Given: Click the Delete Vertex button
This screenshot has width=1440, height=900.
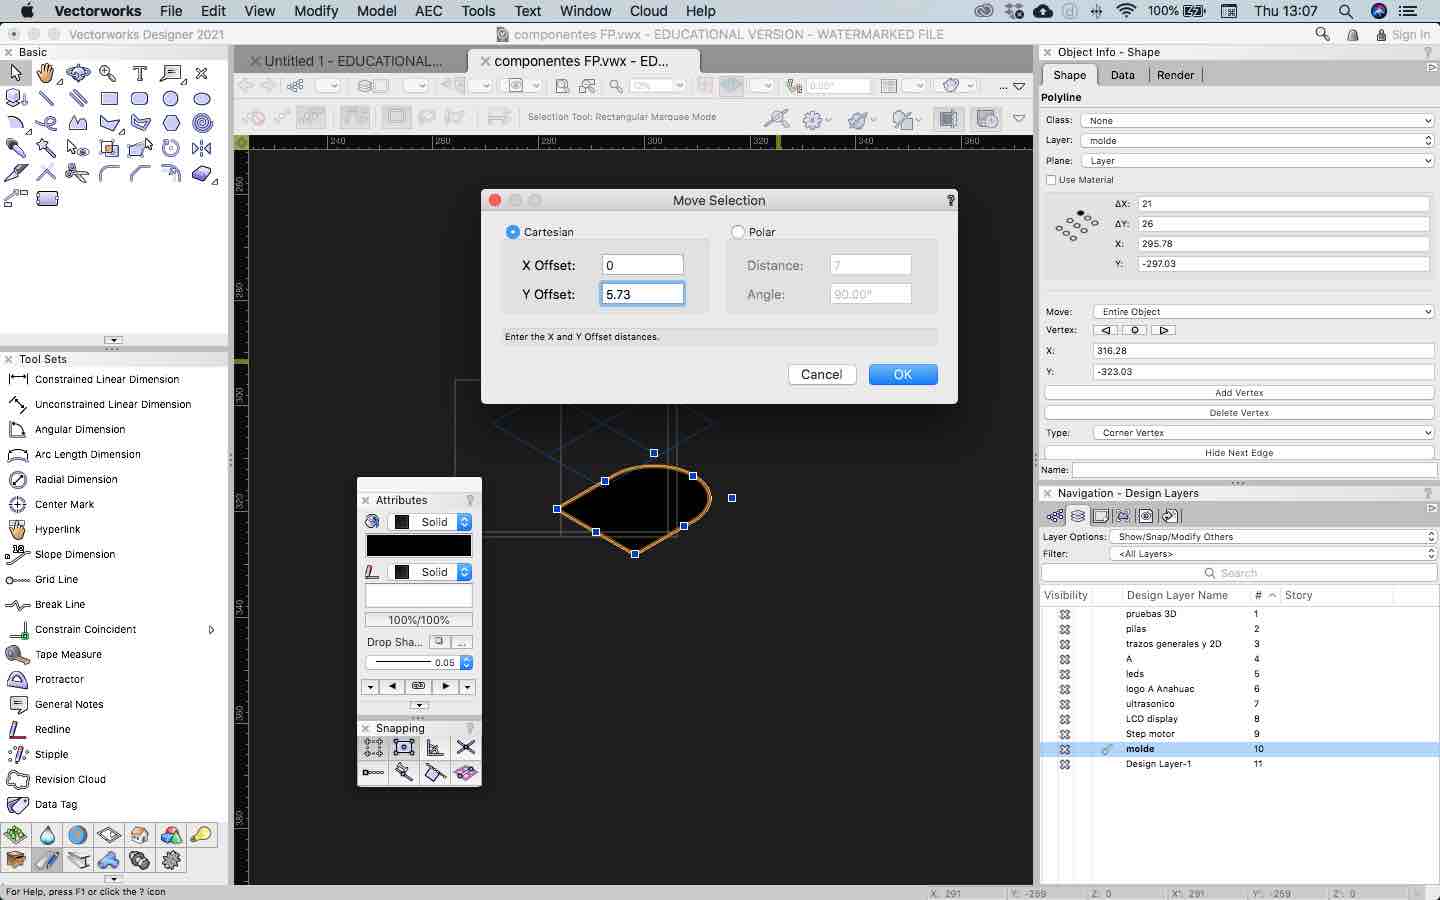Looking at the screenshot, I should pos(1239,413).
